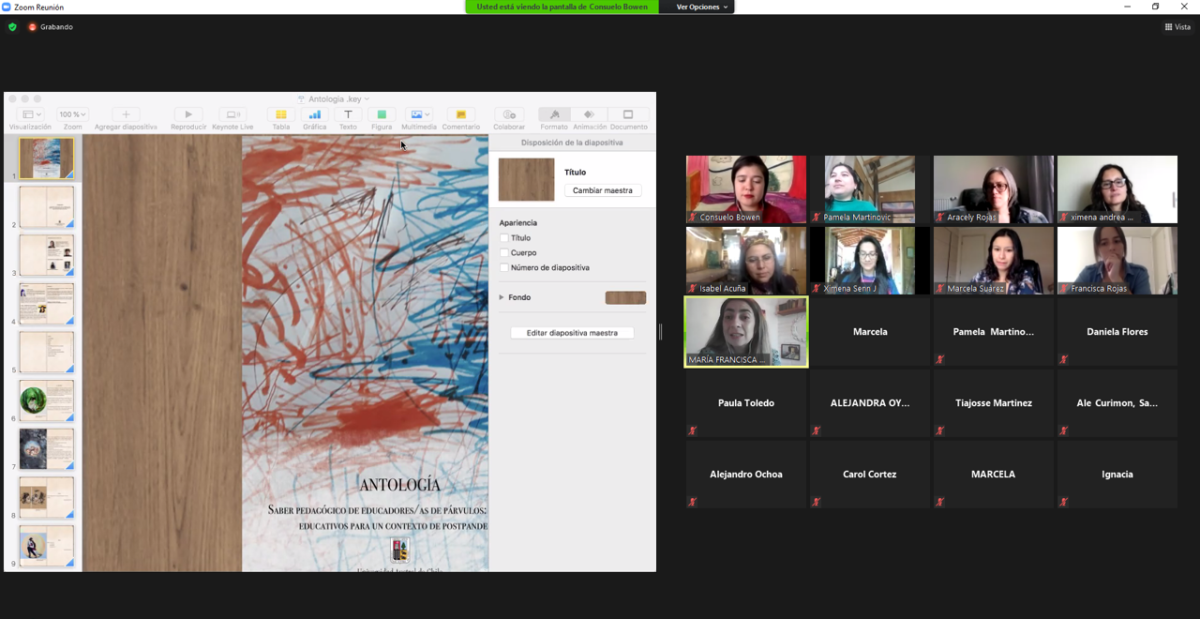Viewport: 1200px width, 619px height.
Task: Click the master slide wood thumbnail
Action: [x=526, y=179]
